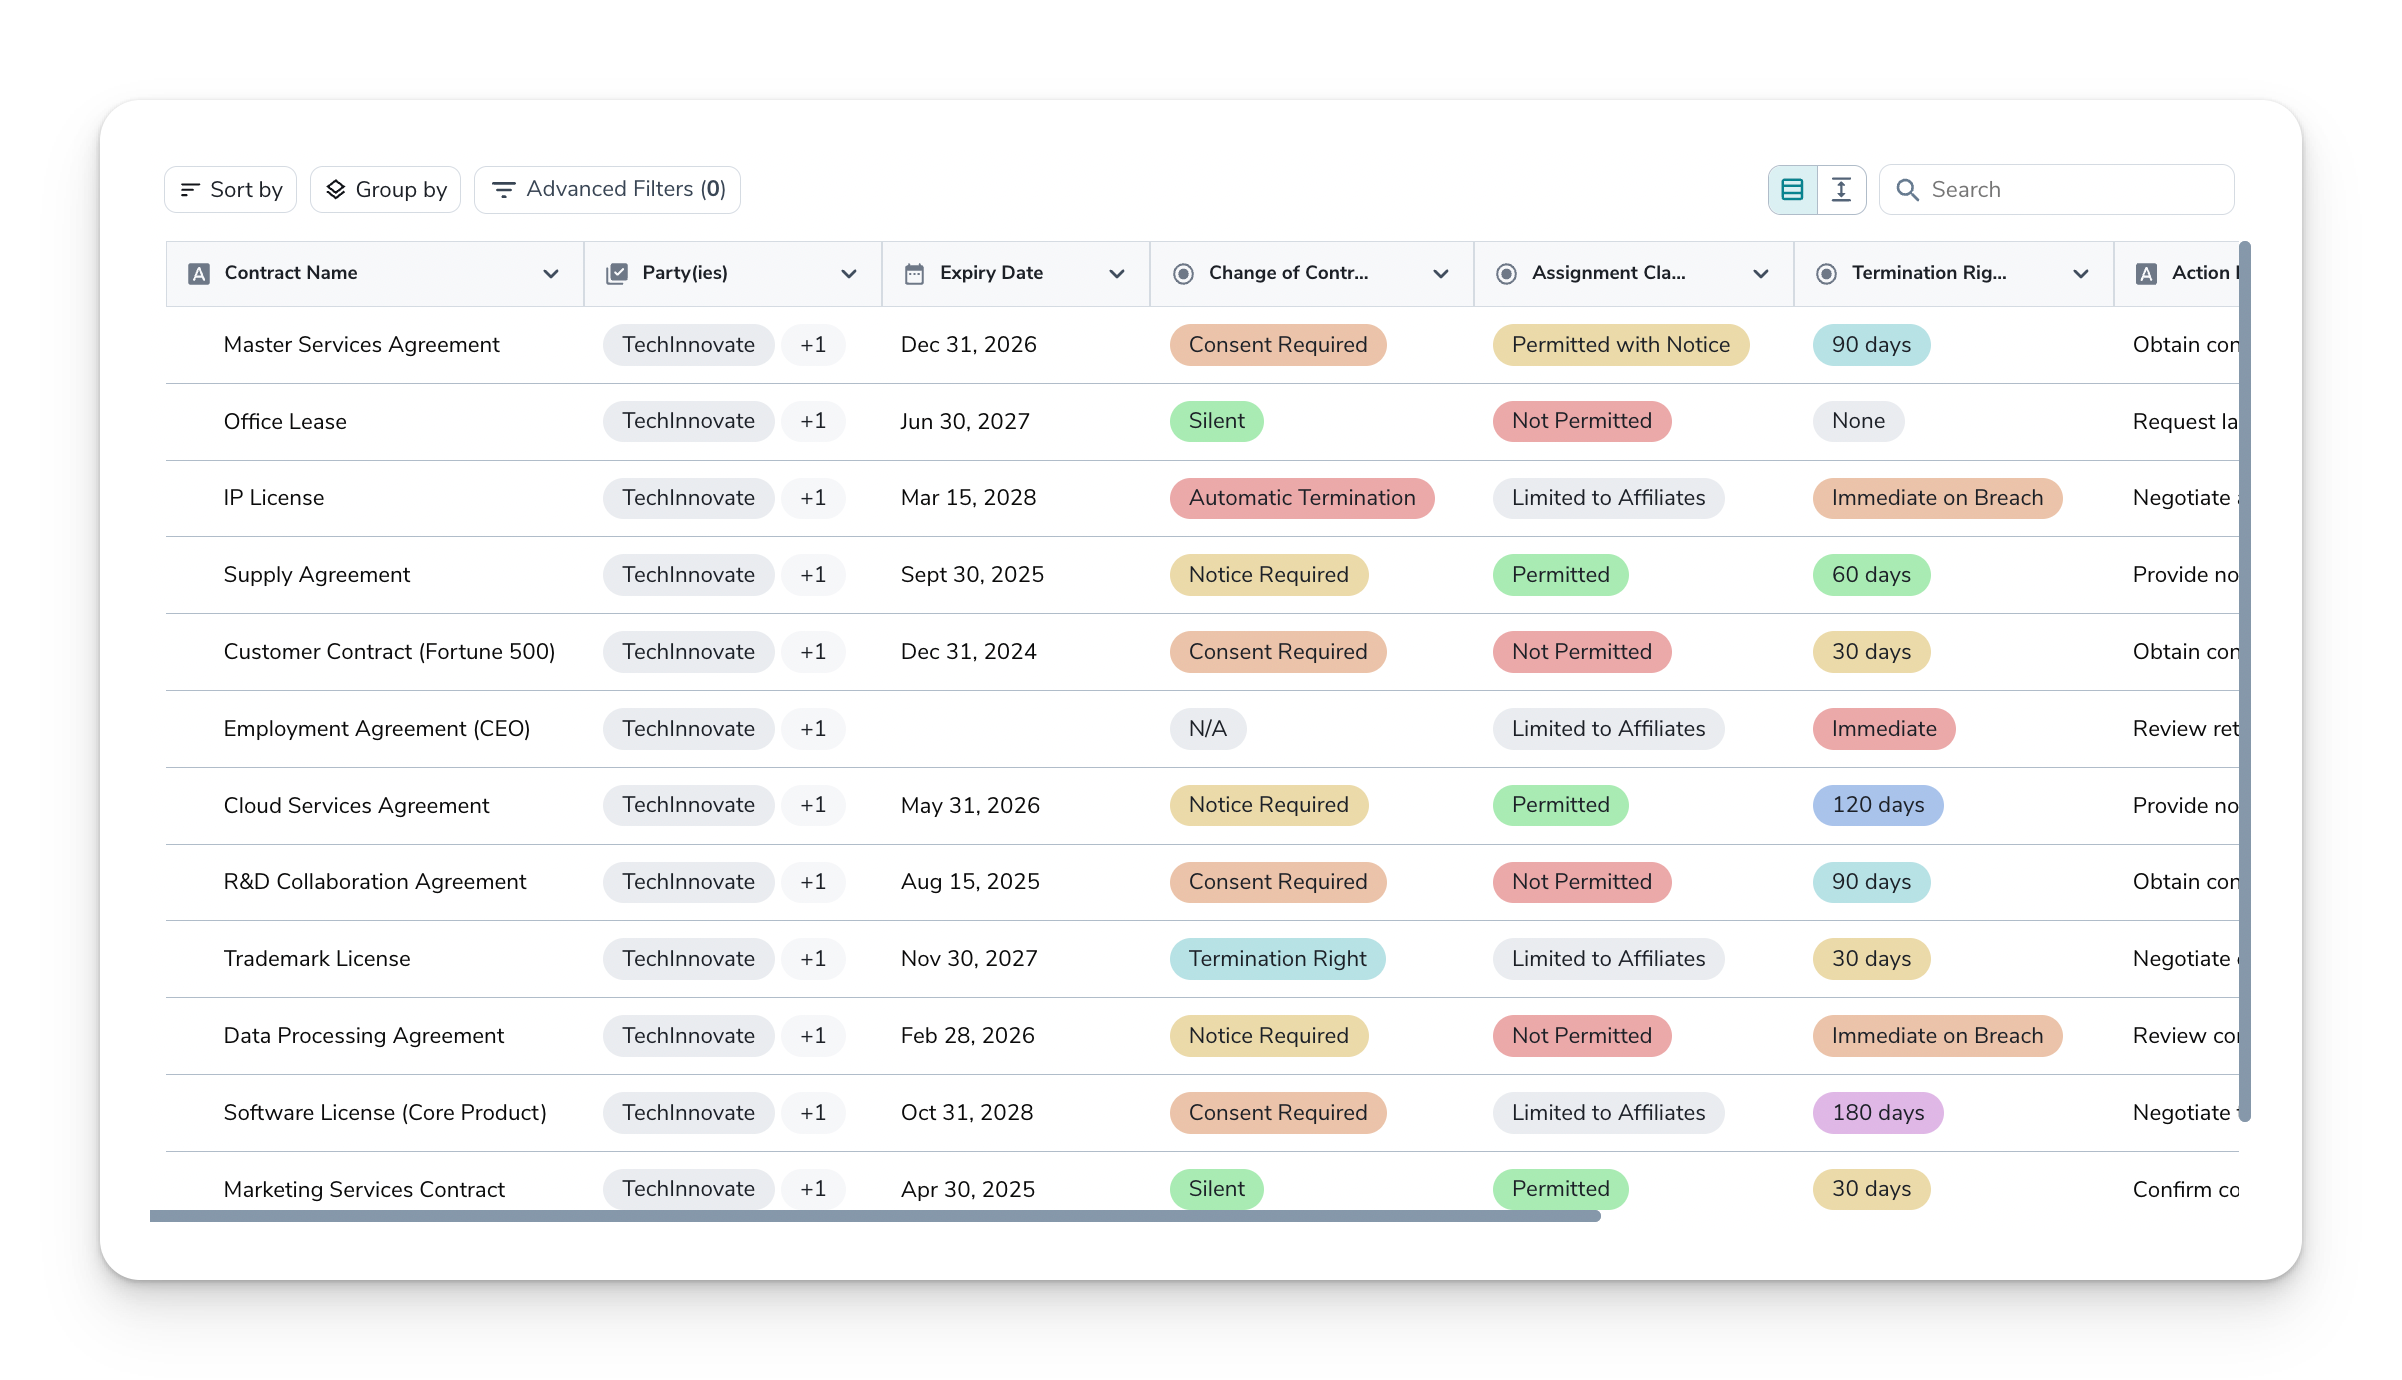
Task: Click the +1 parties badge for Office Lease
Action: pyautogui.click(x=813, y=421)
